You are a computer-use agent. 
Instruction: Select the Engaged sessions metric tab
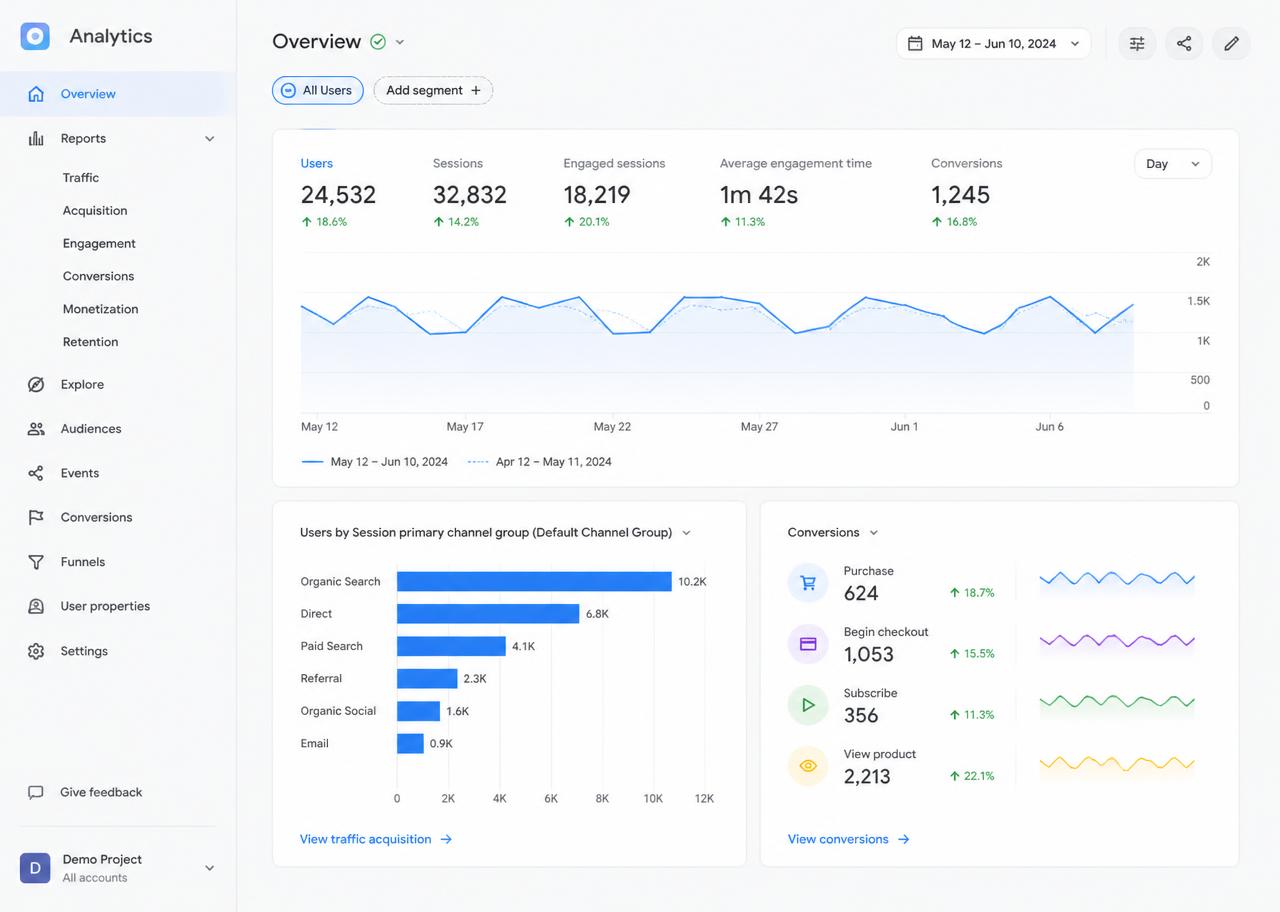[x=614, y=193]
